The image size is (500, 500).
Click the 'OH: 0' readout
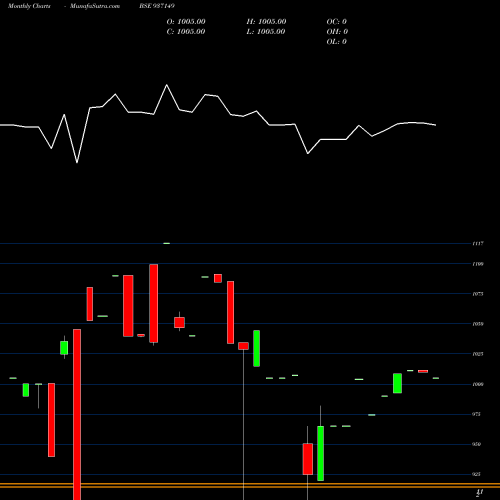tap(337, 32)
